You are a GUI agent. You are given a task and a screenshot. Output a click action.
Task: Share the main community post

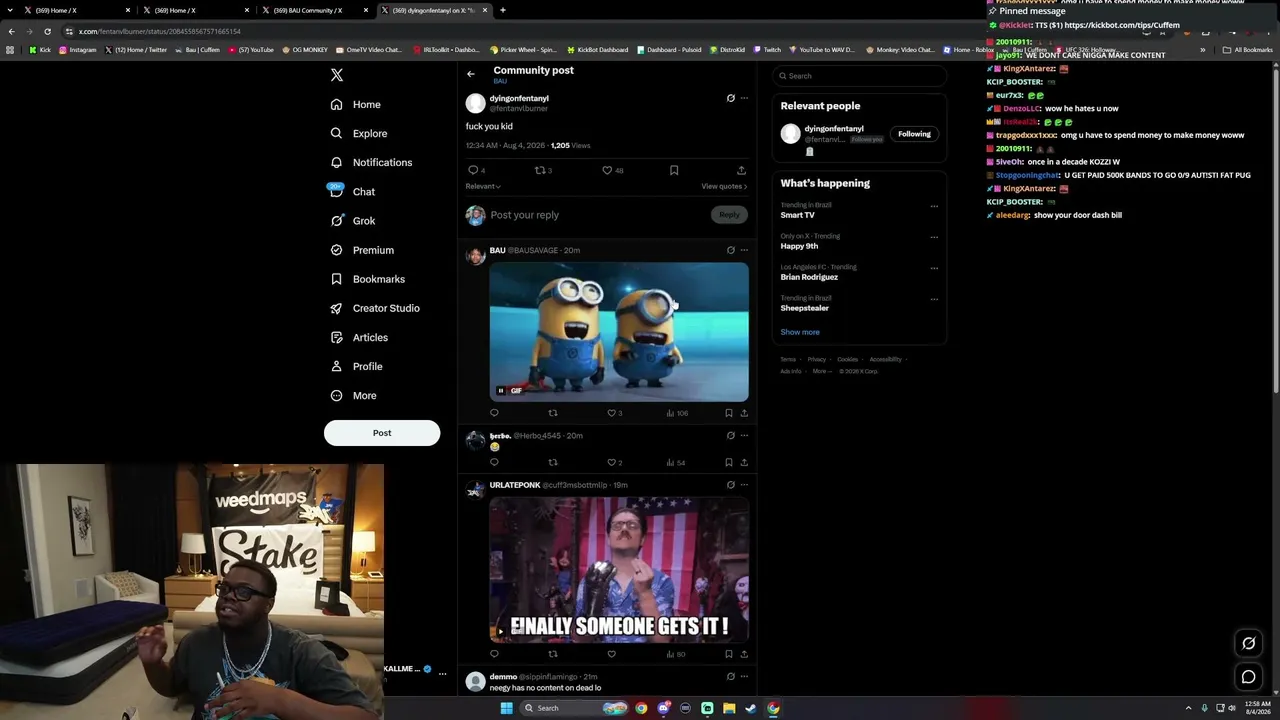coord(741,170)
